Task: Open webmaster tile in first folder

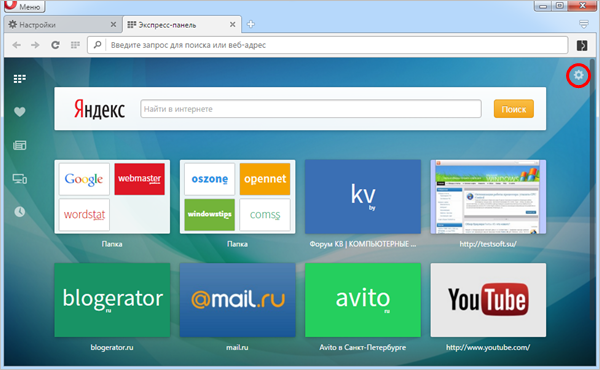Action: [140, 179]
